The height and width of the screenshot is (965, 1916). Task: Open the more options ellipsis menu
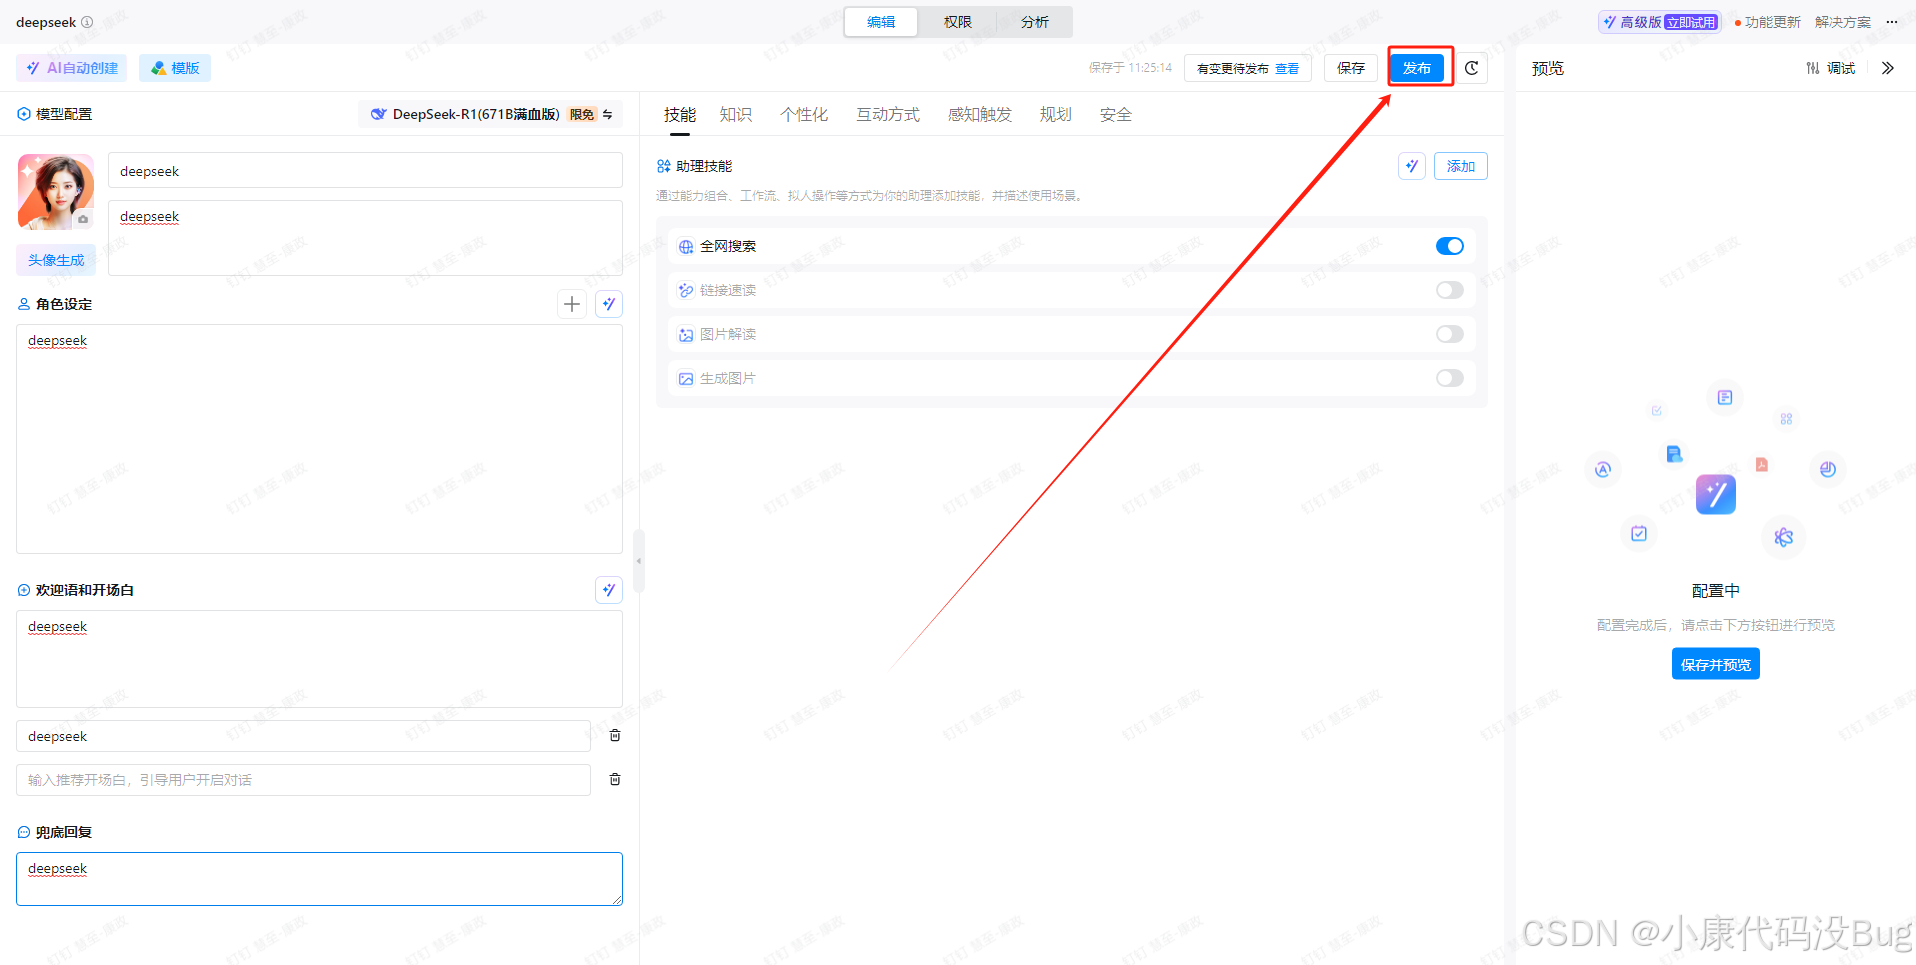pos(1892,22)
